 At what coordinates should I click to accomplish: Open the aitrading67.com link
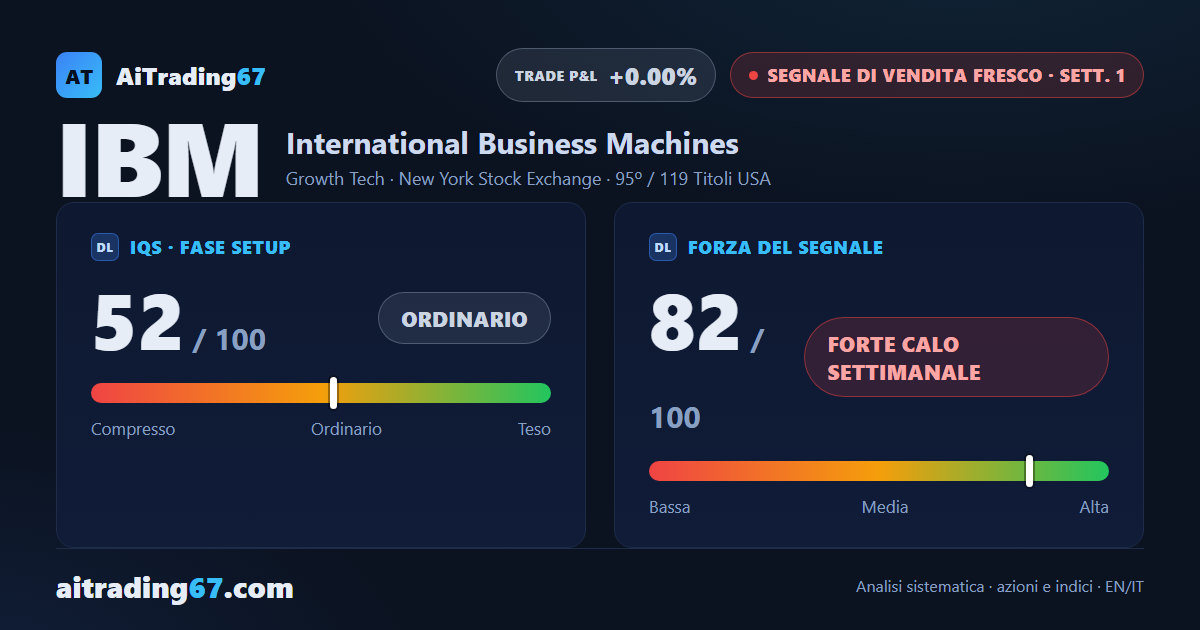[x=175, y=589]
